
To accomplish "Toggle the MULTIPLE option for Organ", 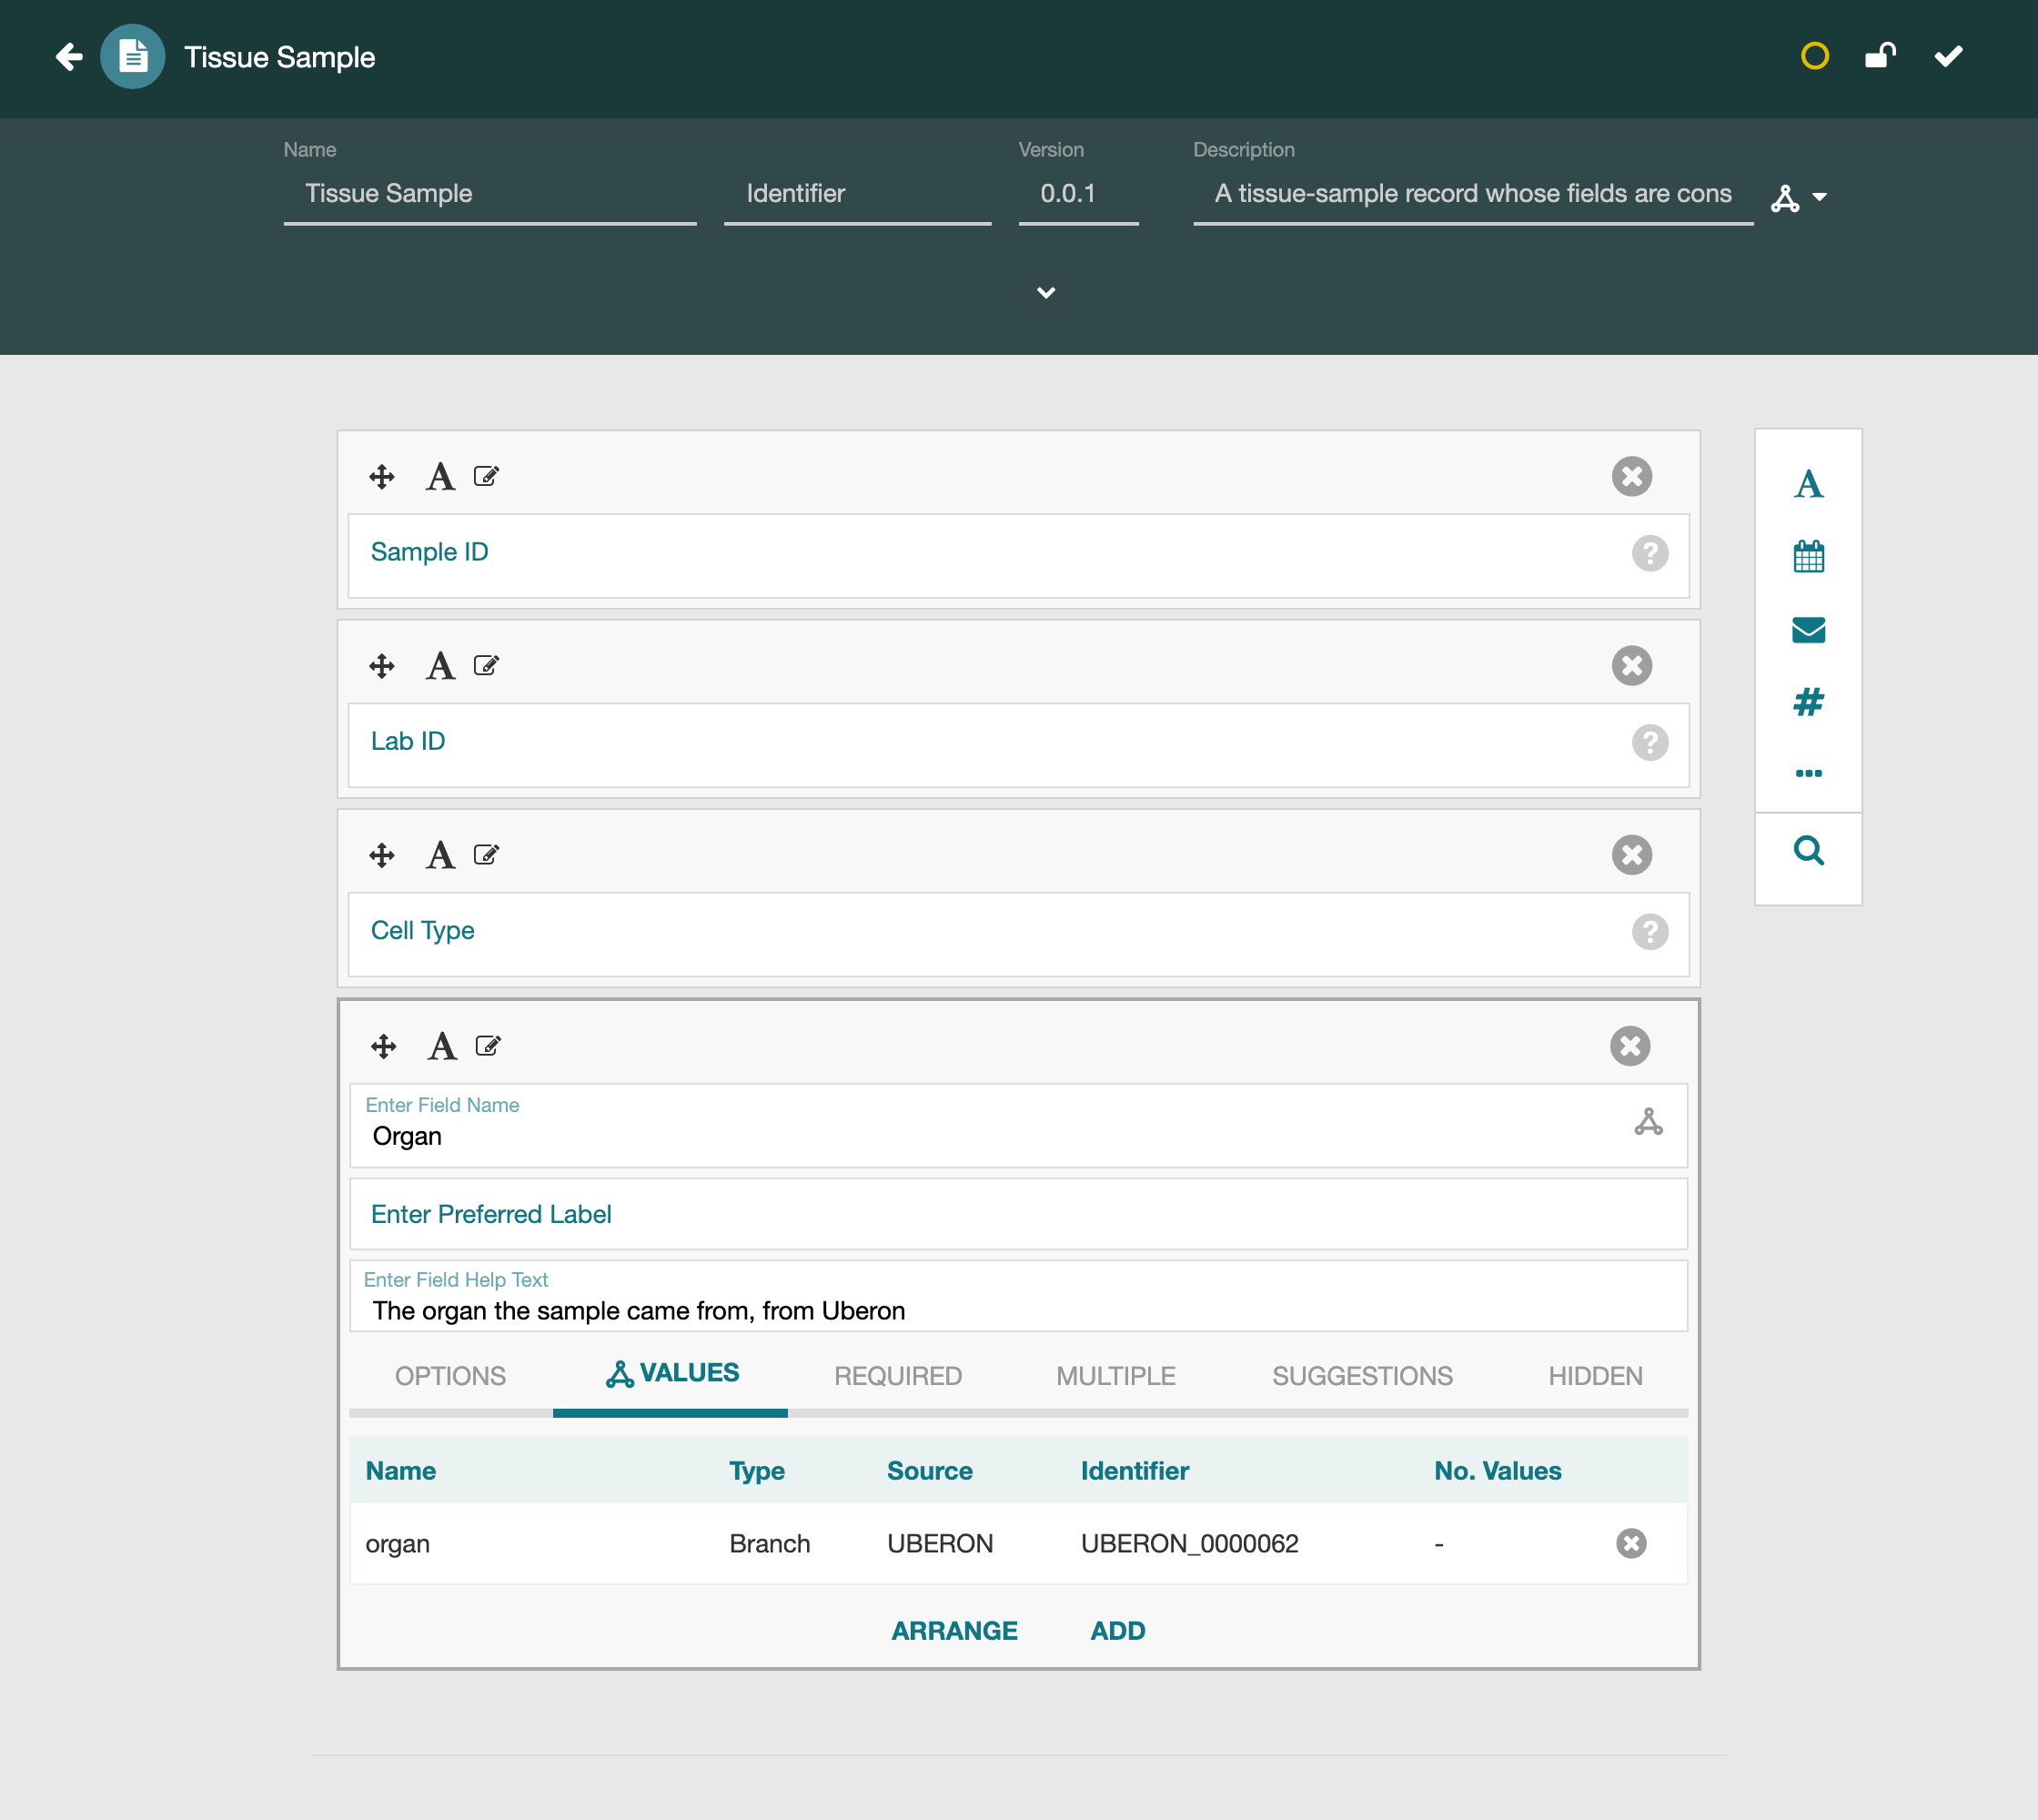I will [x=1115, y=1376].
